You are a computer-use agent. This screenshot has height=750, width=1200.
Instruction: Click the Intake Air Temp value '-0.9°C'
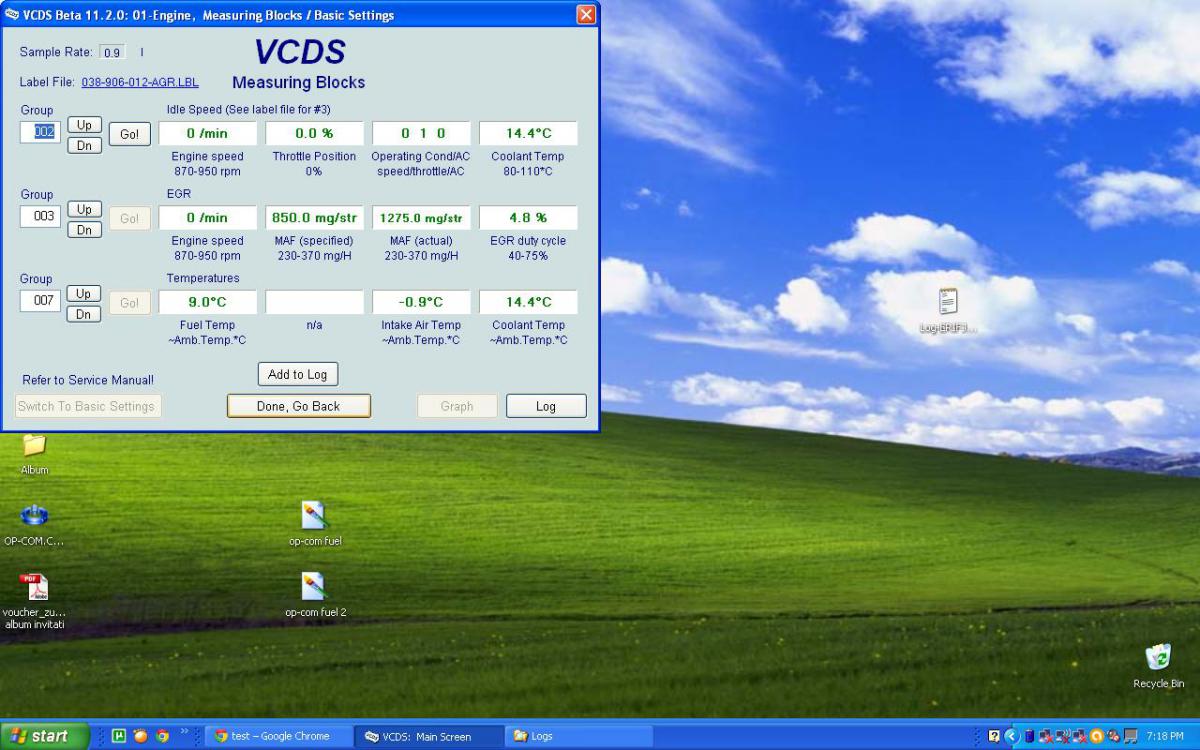[422, 302]
